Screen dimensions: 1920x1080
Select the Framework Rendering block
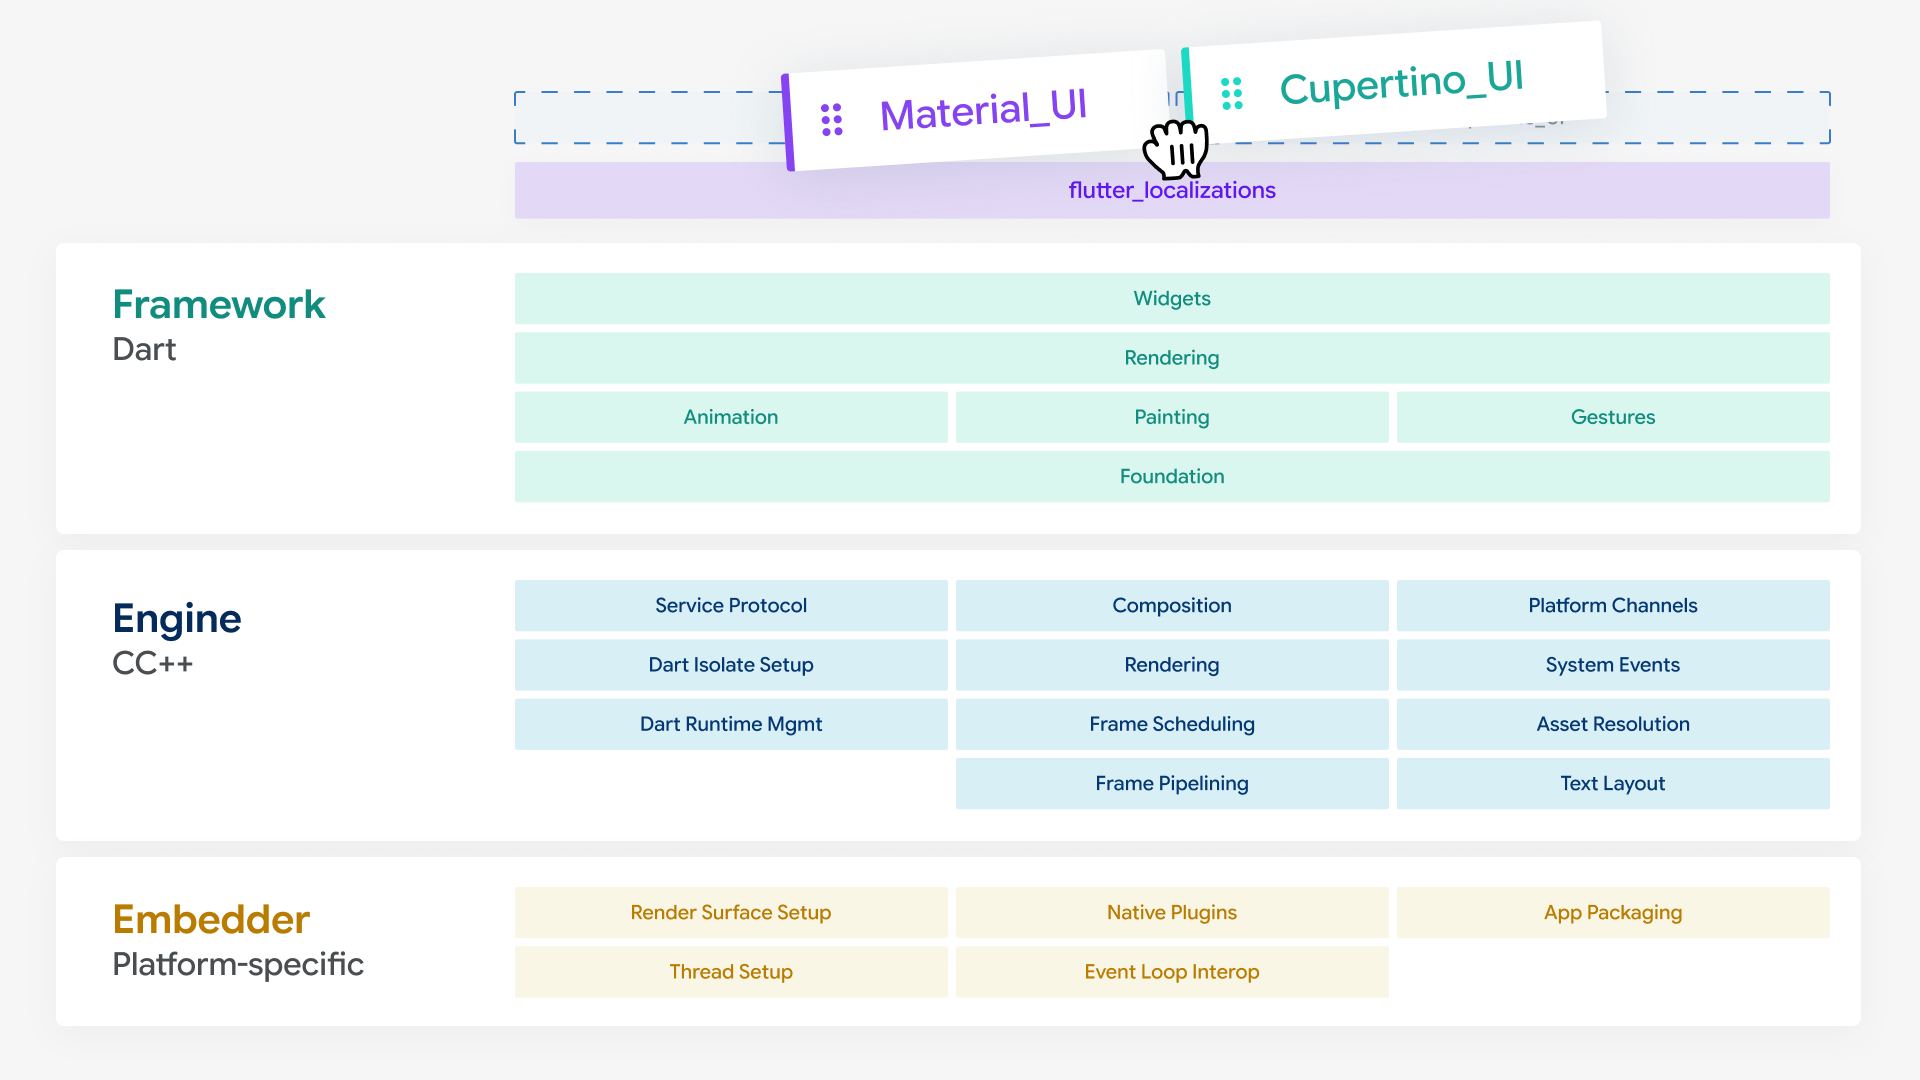(x=1172, y=358)
